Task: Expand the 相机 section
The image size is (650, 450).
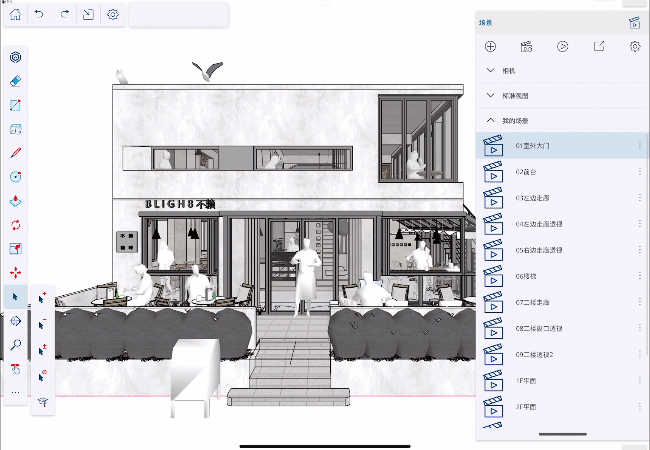Action: [x=490, y=71]
